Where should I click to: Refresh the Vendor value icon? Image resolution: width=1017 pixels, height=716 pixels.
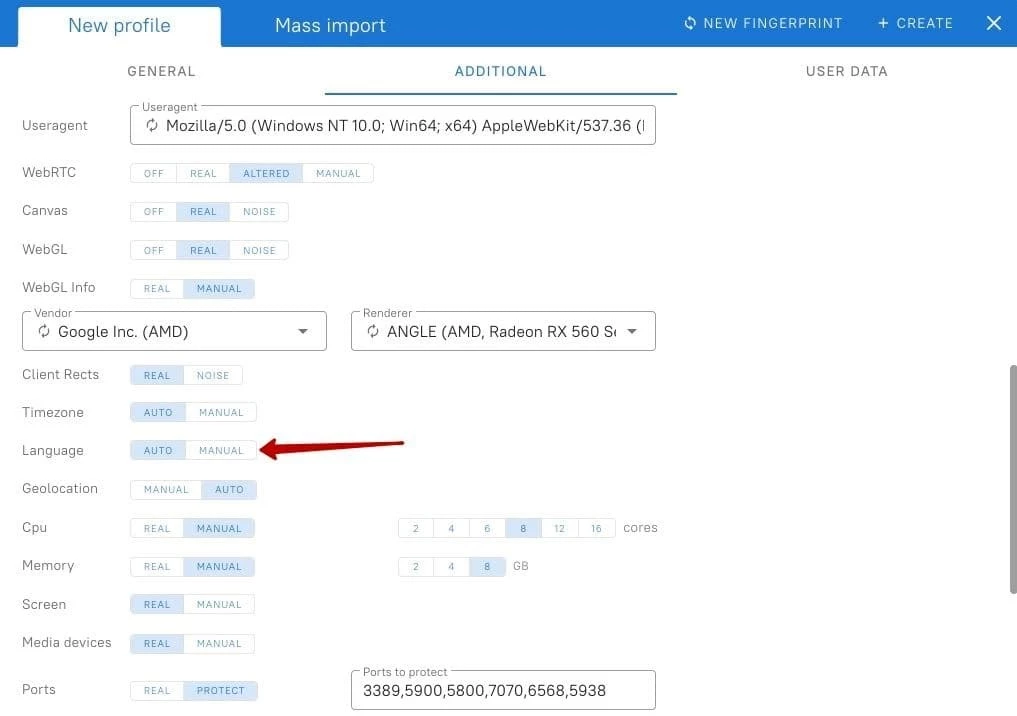tap(44, 331)
